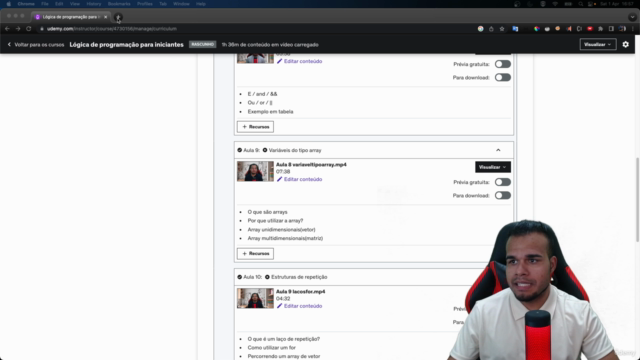640x360 pixels.
Task: Click the pencil icon beside Aula 8 Editar conteúdo
Action: click(280, 179)
